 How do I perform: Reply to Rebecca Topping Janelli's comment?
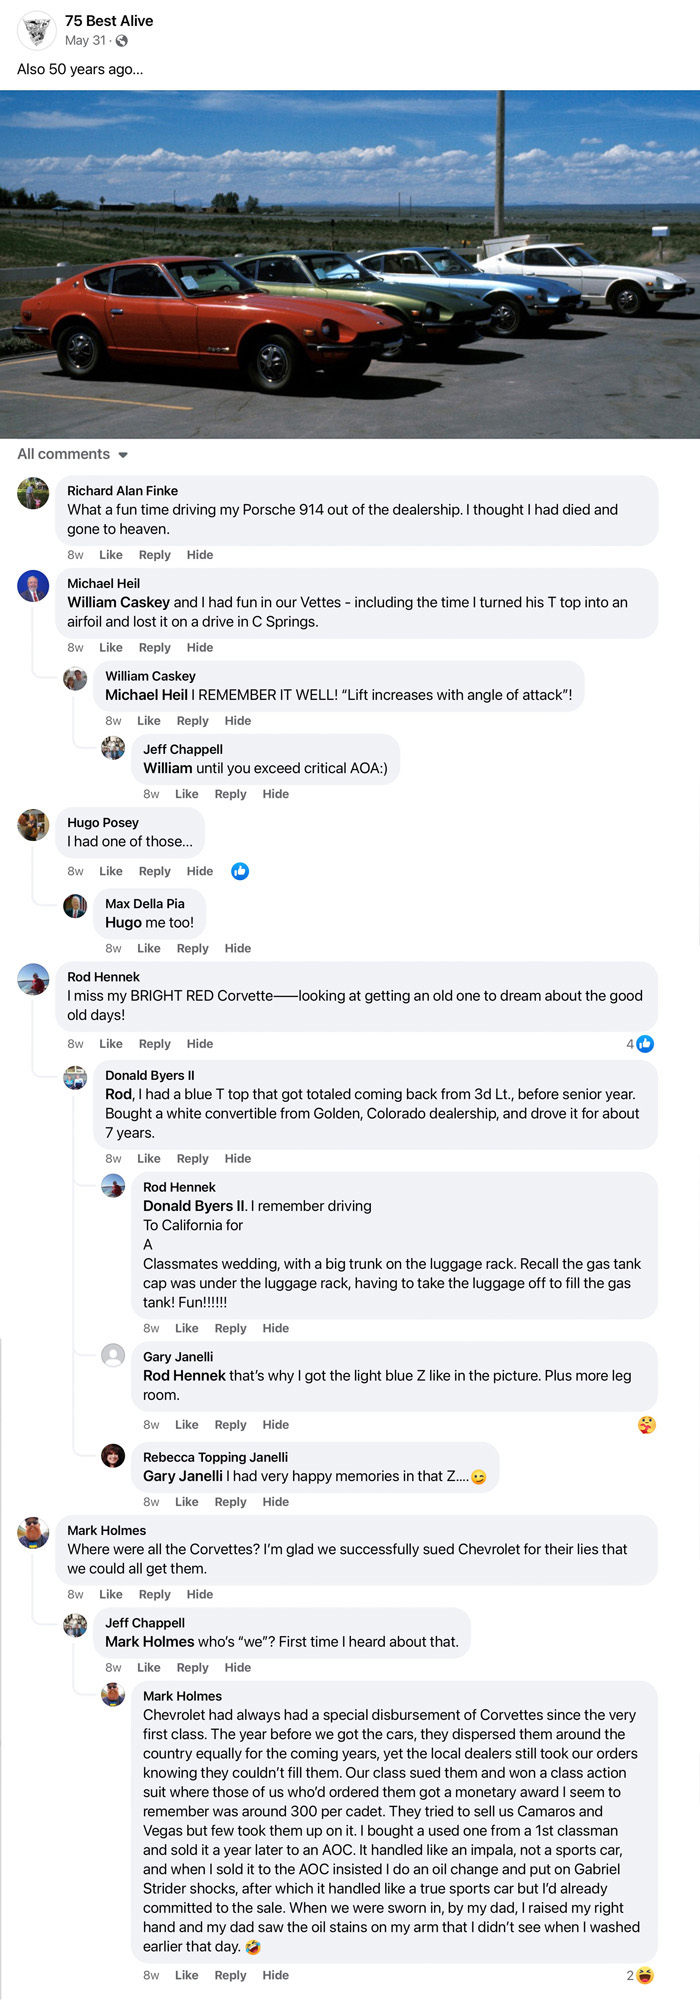pos(230,1502)
